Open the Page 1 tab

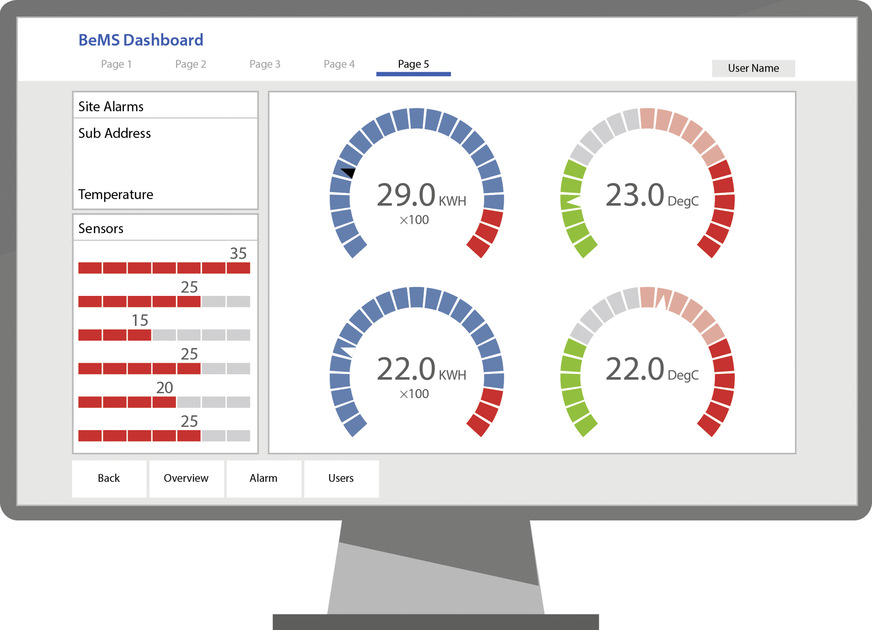coord(116,64)
